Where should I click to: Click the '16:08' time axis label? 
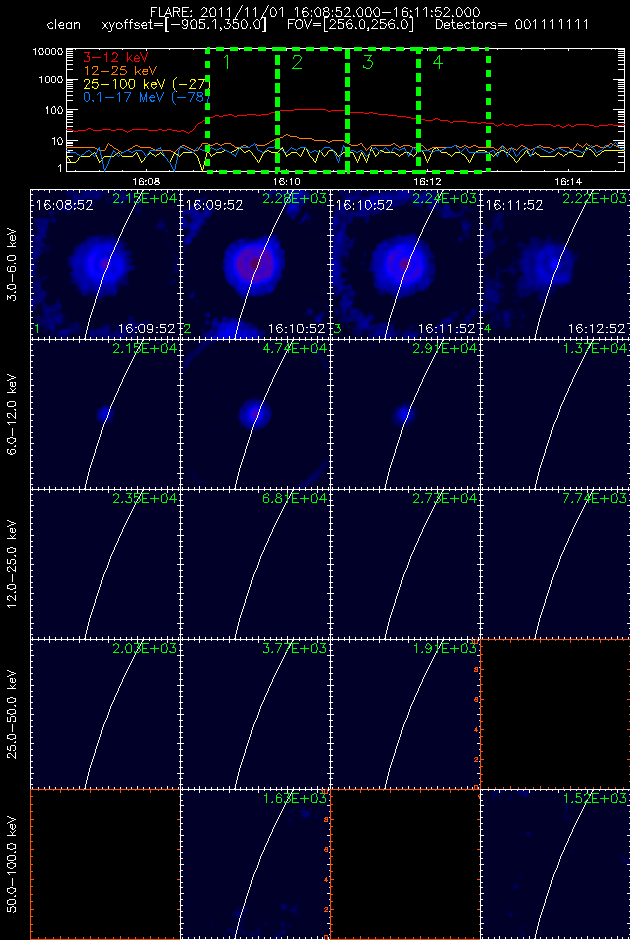(x=145, y=180)
